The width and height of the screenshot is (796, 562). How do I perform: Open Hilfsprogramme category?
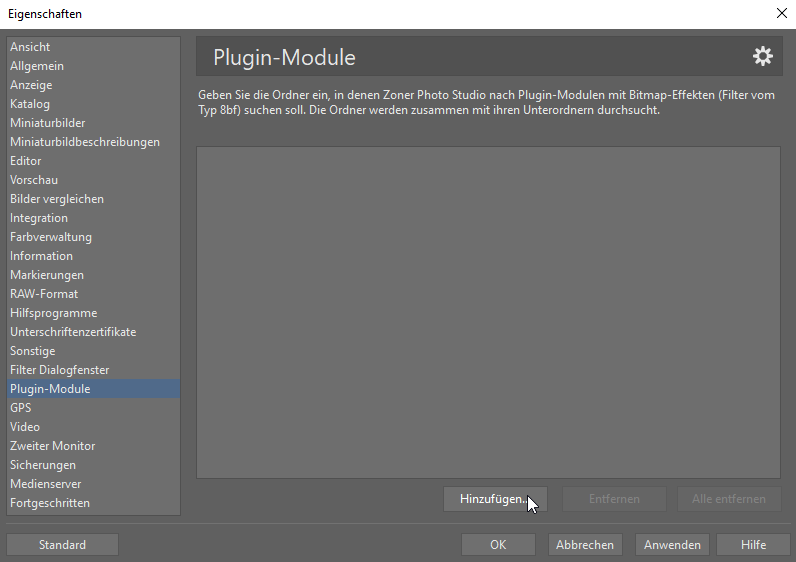click(x=93, y=313)
